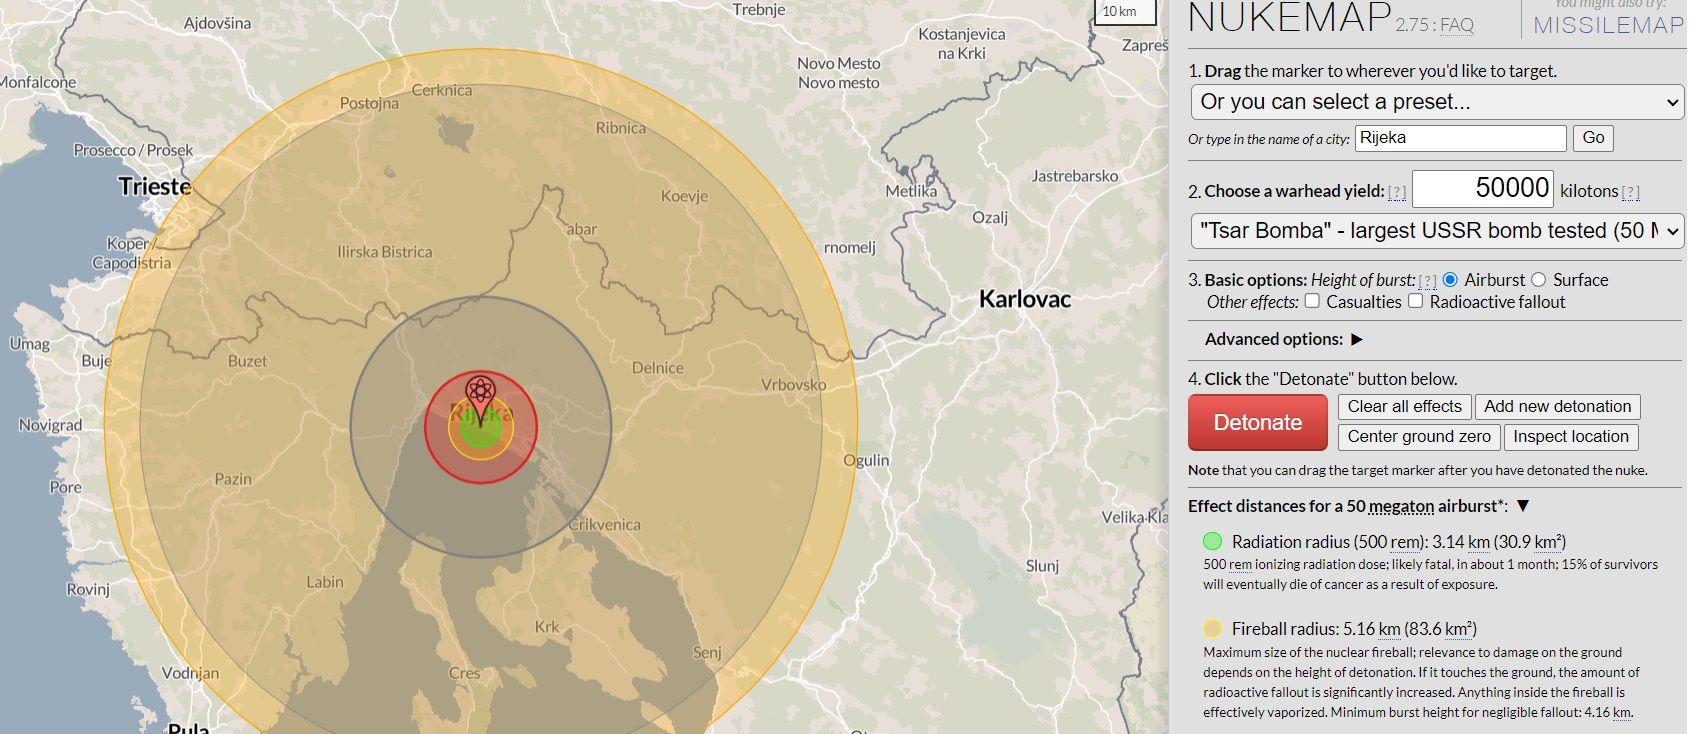Select the Surface burst option
The width and height of the screenshot is (1690, 734).
pyautogui.click(x=1538, y=280)
